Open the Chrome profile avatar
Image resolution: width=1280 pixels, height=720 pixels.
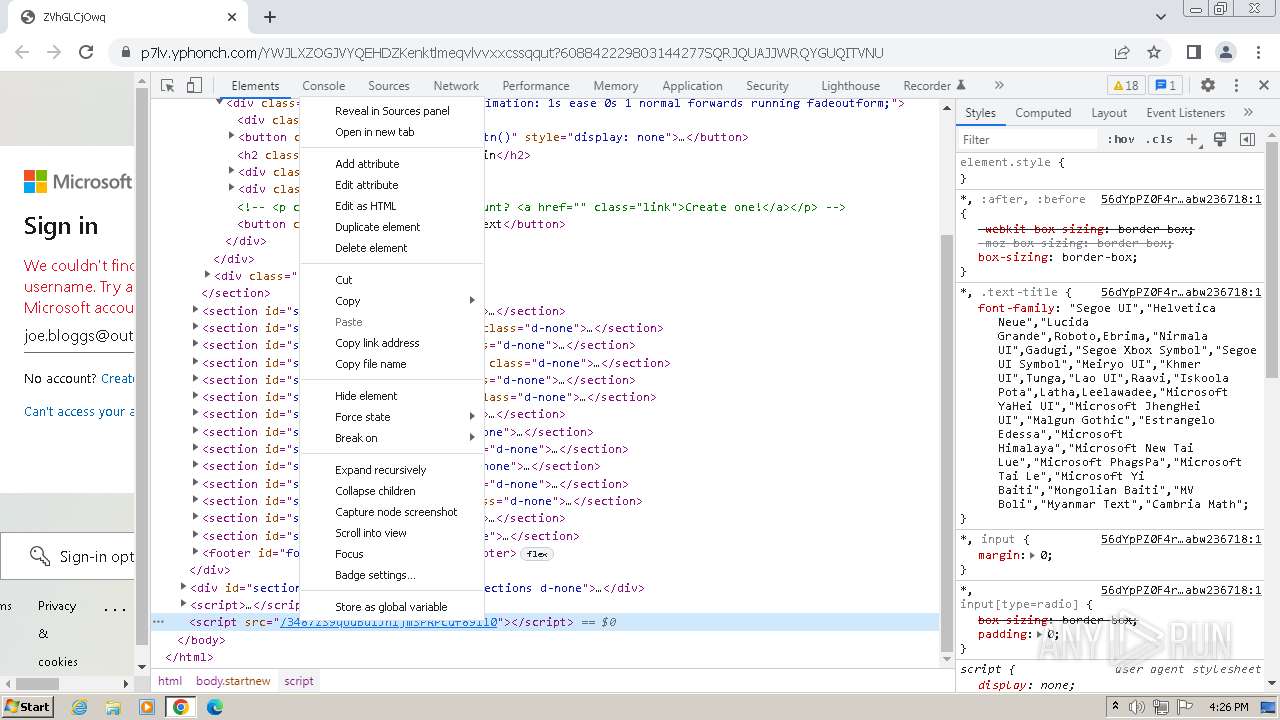(x=1226, y=53)
